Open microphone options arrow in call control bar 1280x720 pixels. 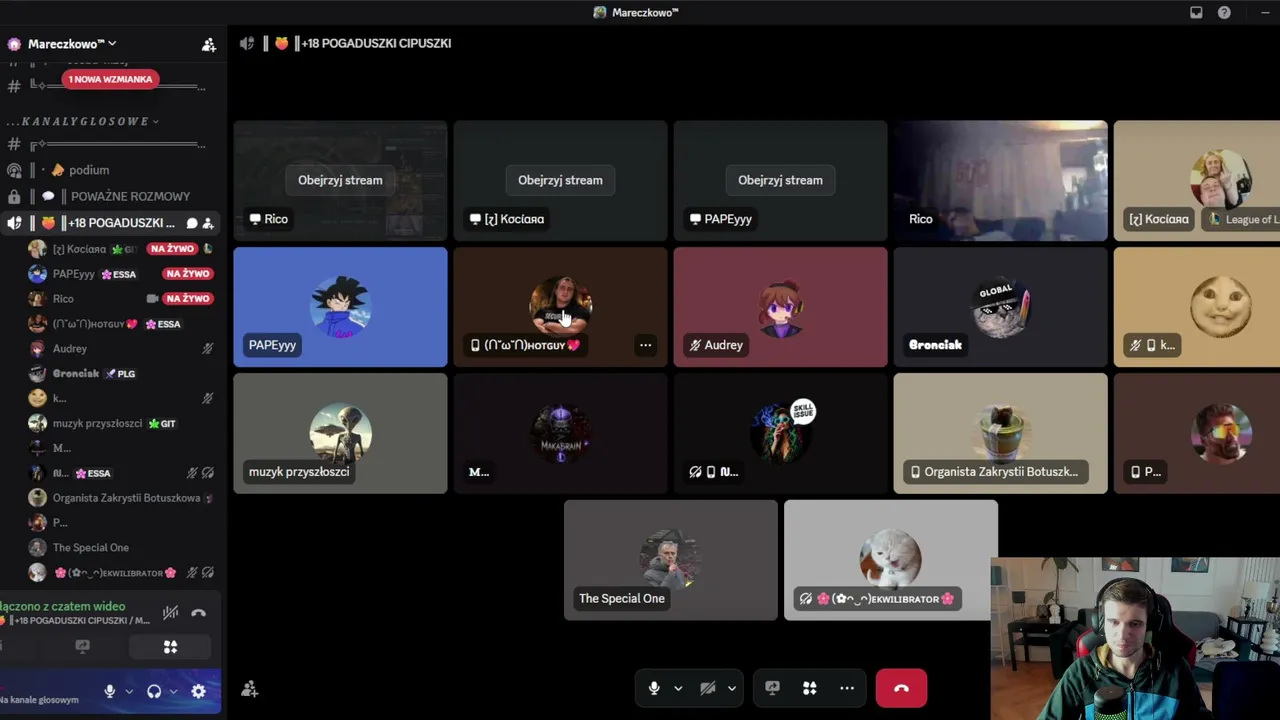[678, 688]
